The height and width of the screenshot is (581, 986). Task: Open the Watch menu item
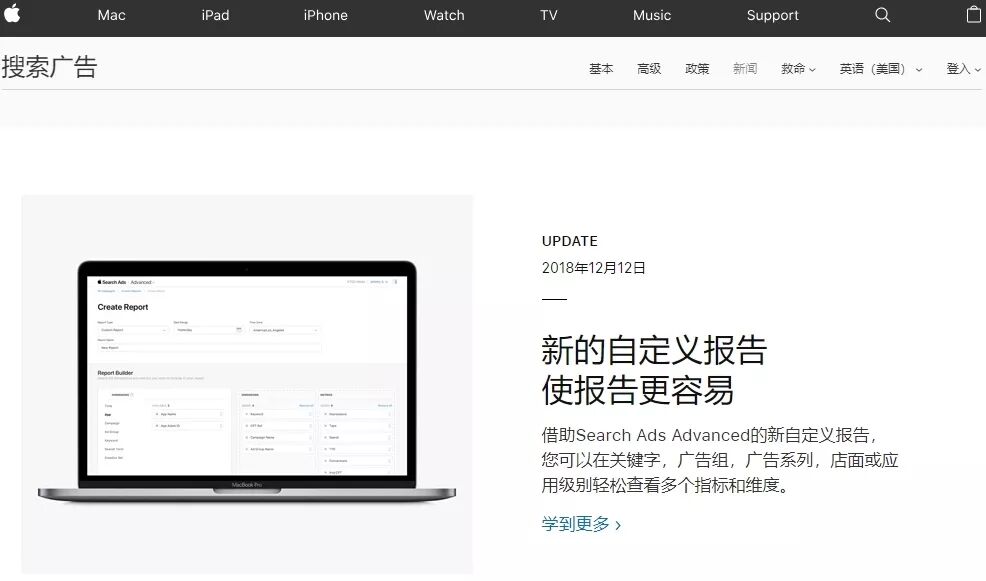click(x=444, y=15)
